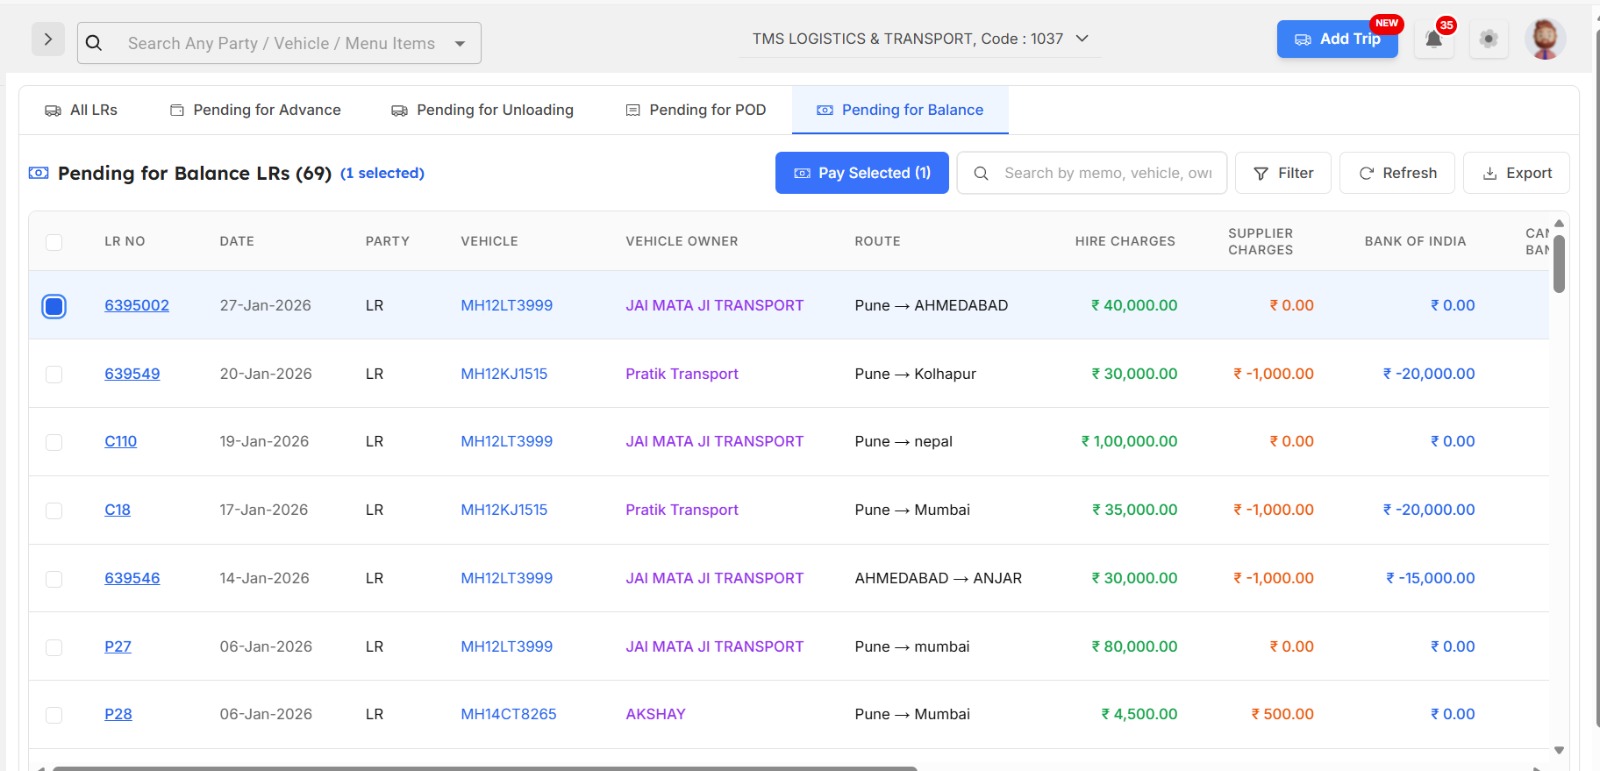Expand the sidebar with chevron button
1600x771 pixels.
click(x=48, y=40)
